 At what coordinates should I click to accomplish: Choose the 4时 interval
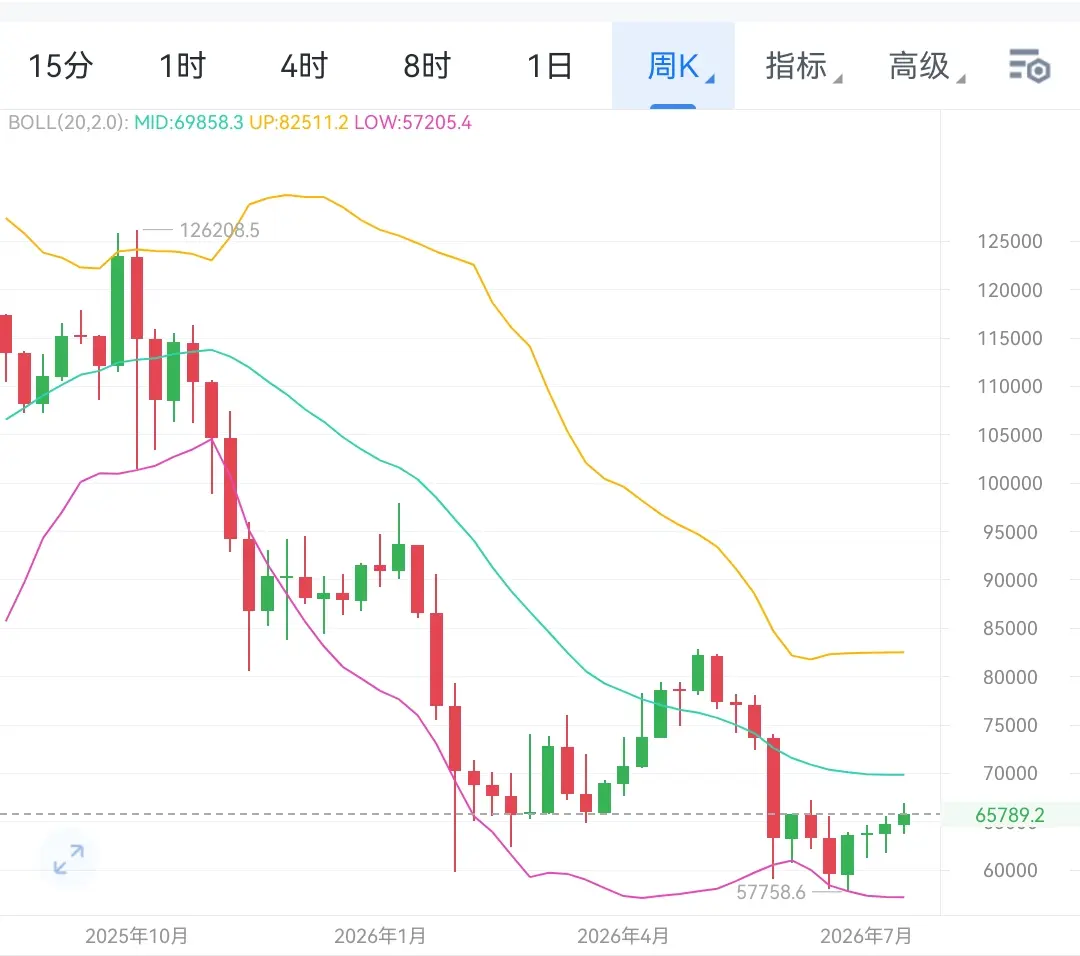tap(304, 66)
